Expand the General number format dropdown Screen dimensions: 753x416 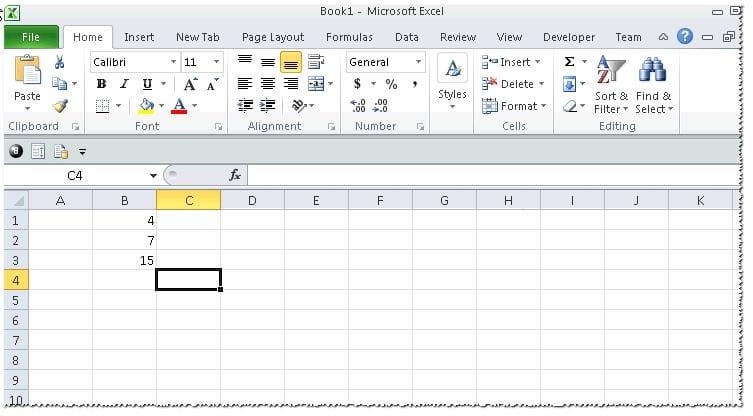click(418, 62)
